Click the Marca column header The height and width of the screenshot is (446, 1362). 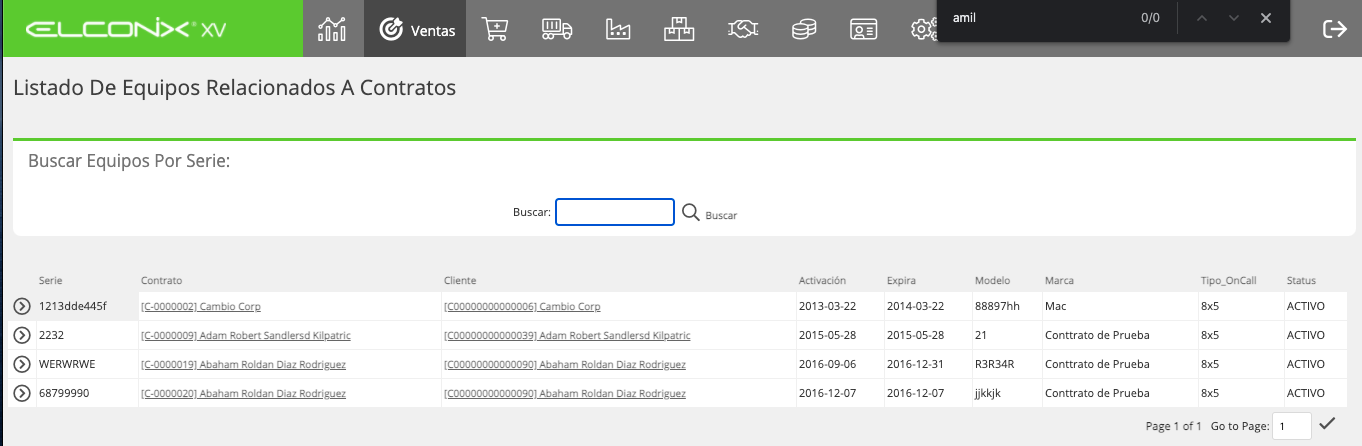coord(1059,281)
